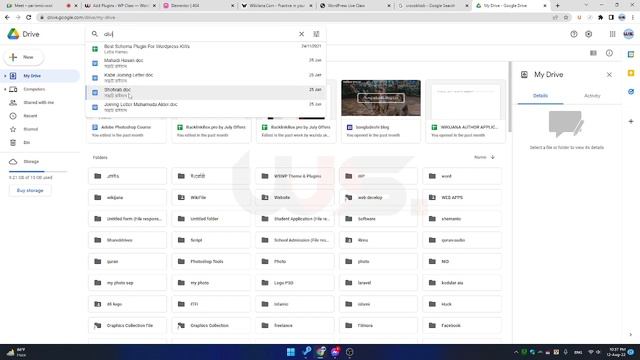Click the Name sort label
The image size is (640, 360).
[480, 157]
